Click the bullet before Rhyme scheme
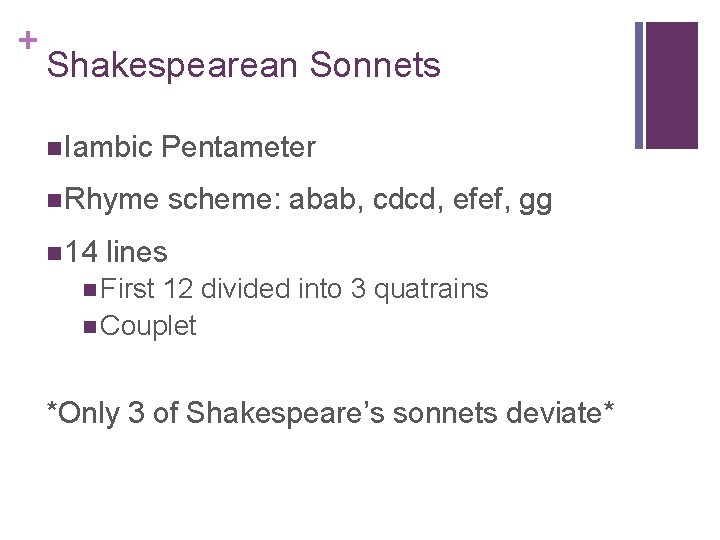Image resolution: width=720 pixels, height=540 pixels. pos(53,200)
